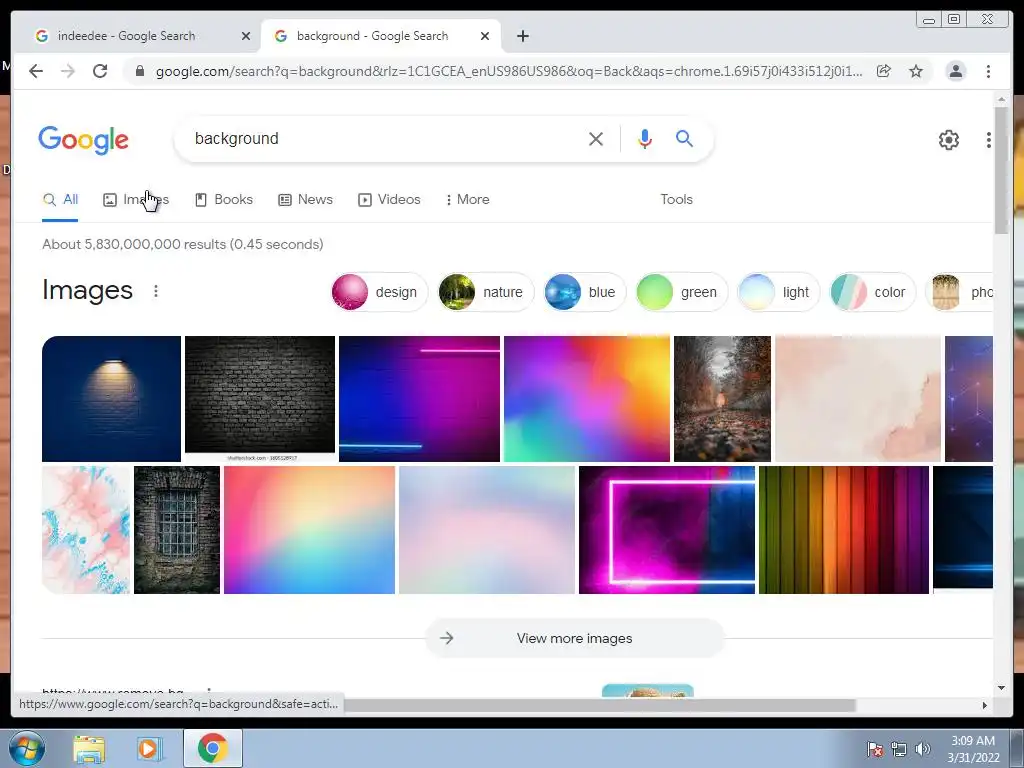Open stone wall with barred window image
The image size is (1024, 768).
[x=177, y=530]
